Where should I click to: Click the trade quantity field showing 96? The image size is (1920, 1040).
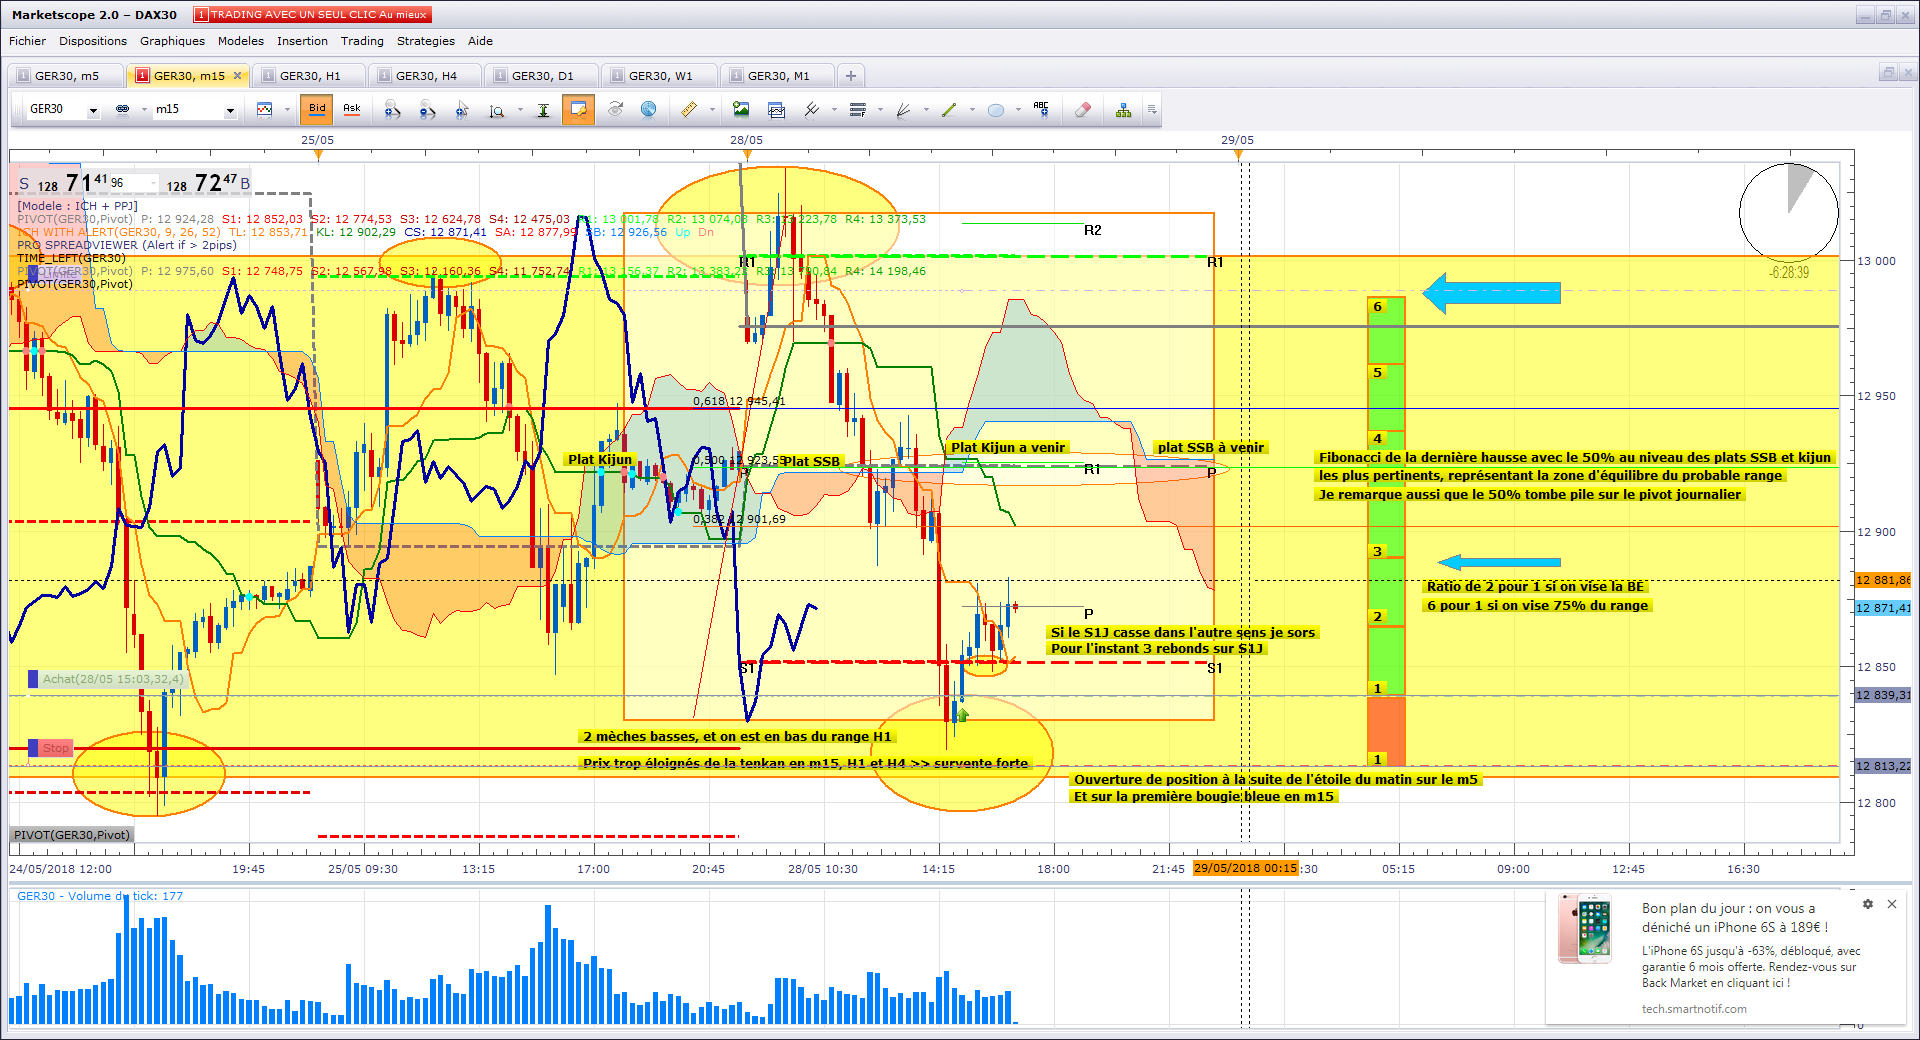(134, 183)
